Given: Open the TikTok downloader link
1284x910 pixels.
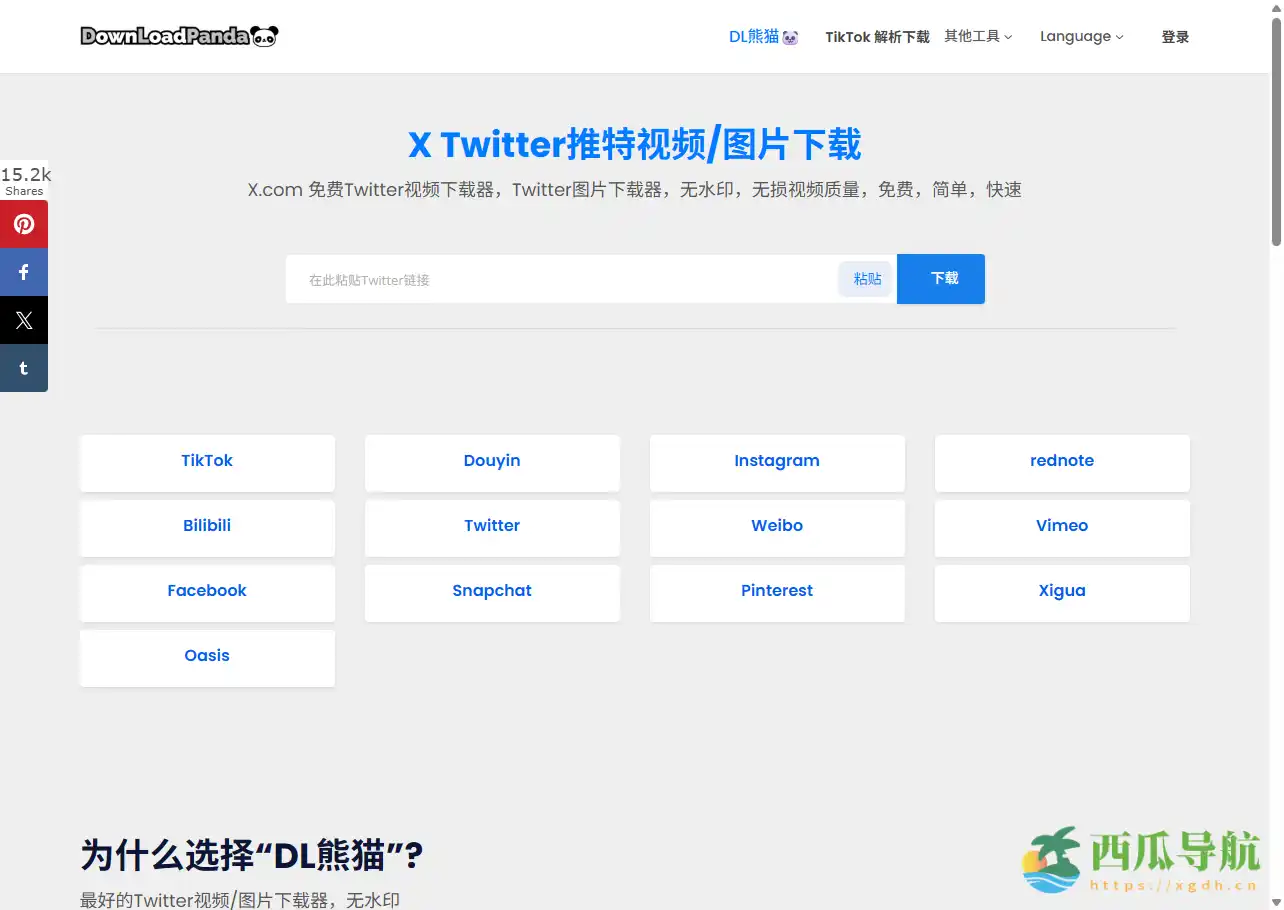Looking at the screenshot, I should tap(207, 461).
